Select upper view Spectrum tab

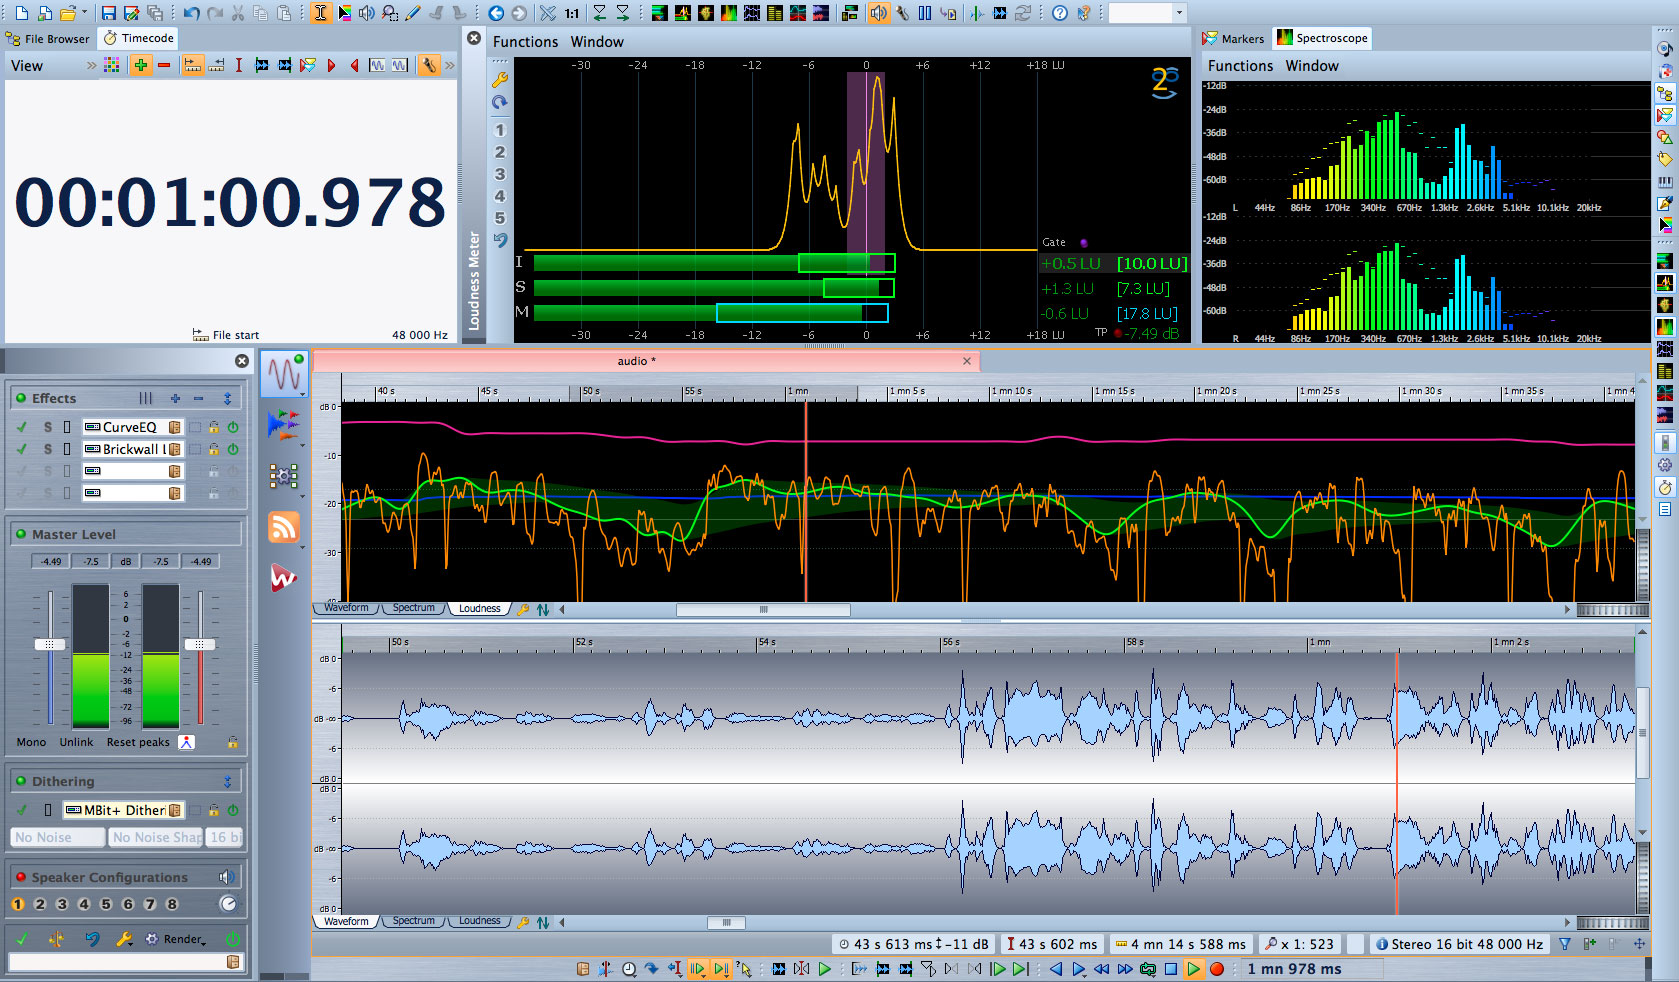click(x=413, y=608)
